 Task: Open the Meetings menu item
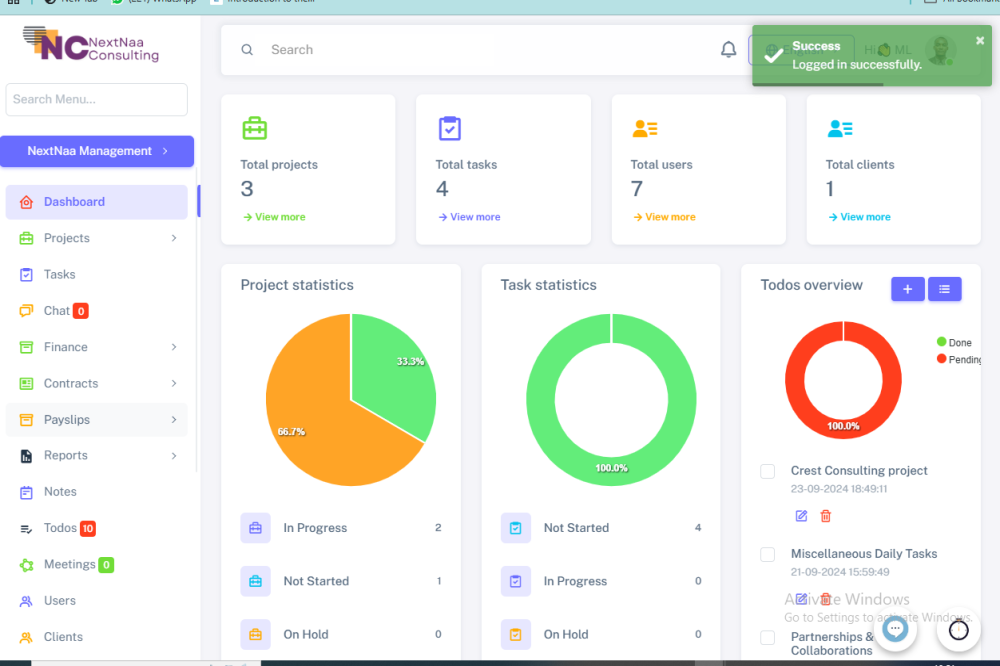tap(97, 565)
